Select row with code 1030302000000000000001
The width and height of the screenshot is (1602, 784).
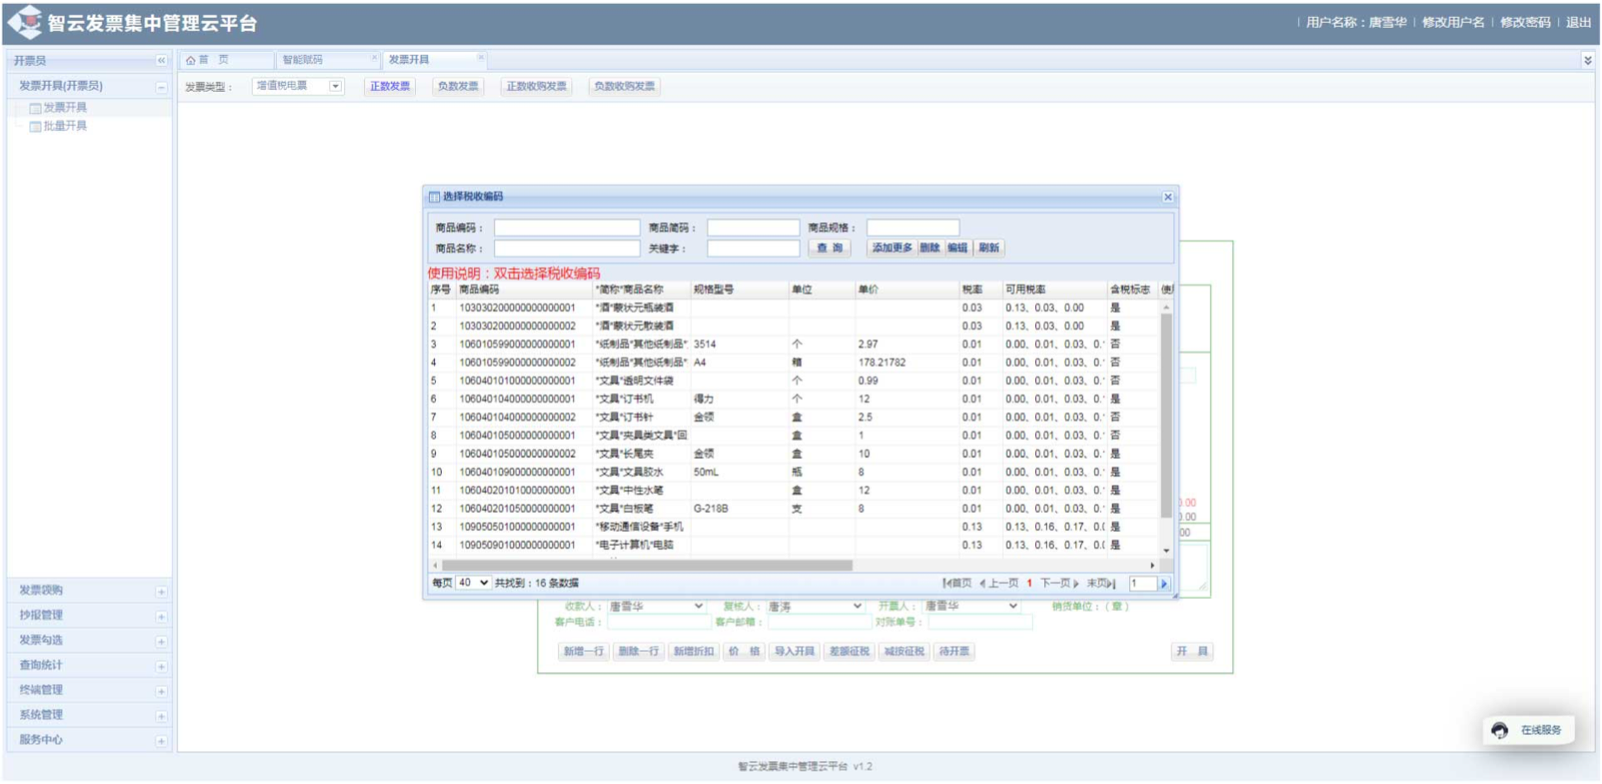795,308
